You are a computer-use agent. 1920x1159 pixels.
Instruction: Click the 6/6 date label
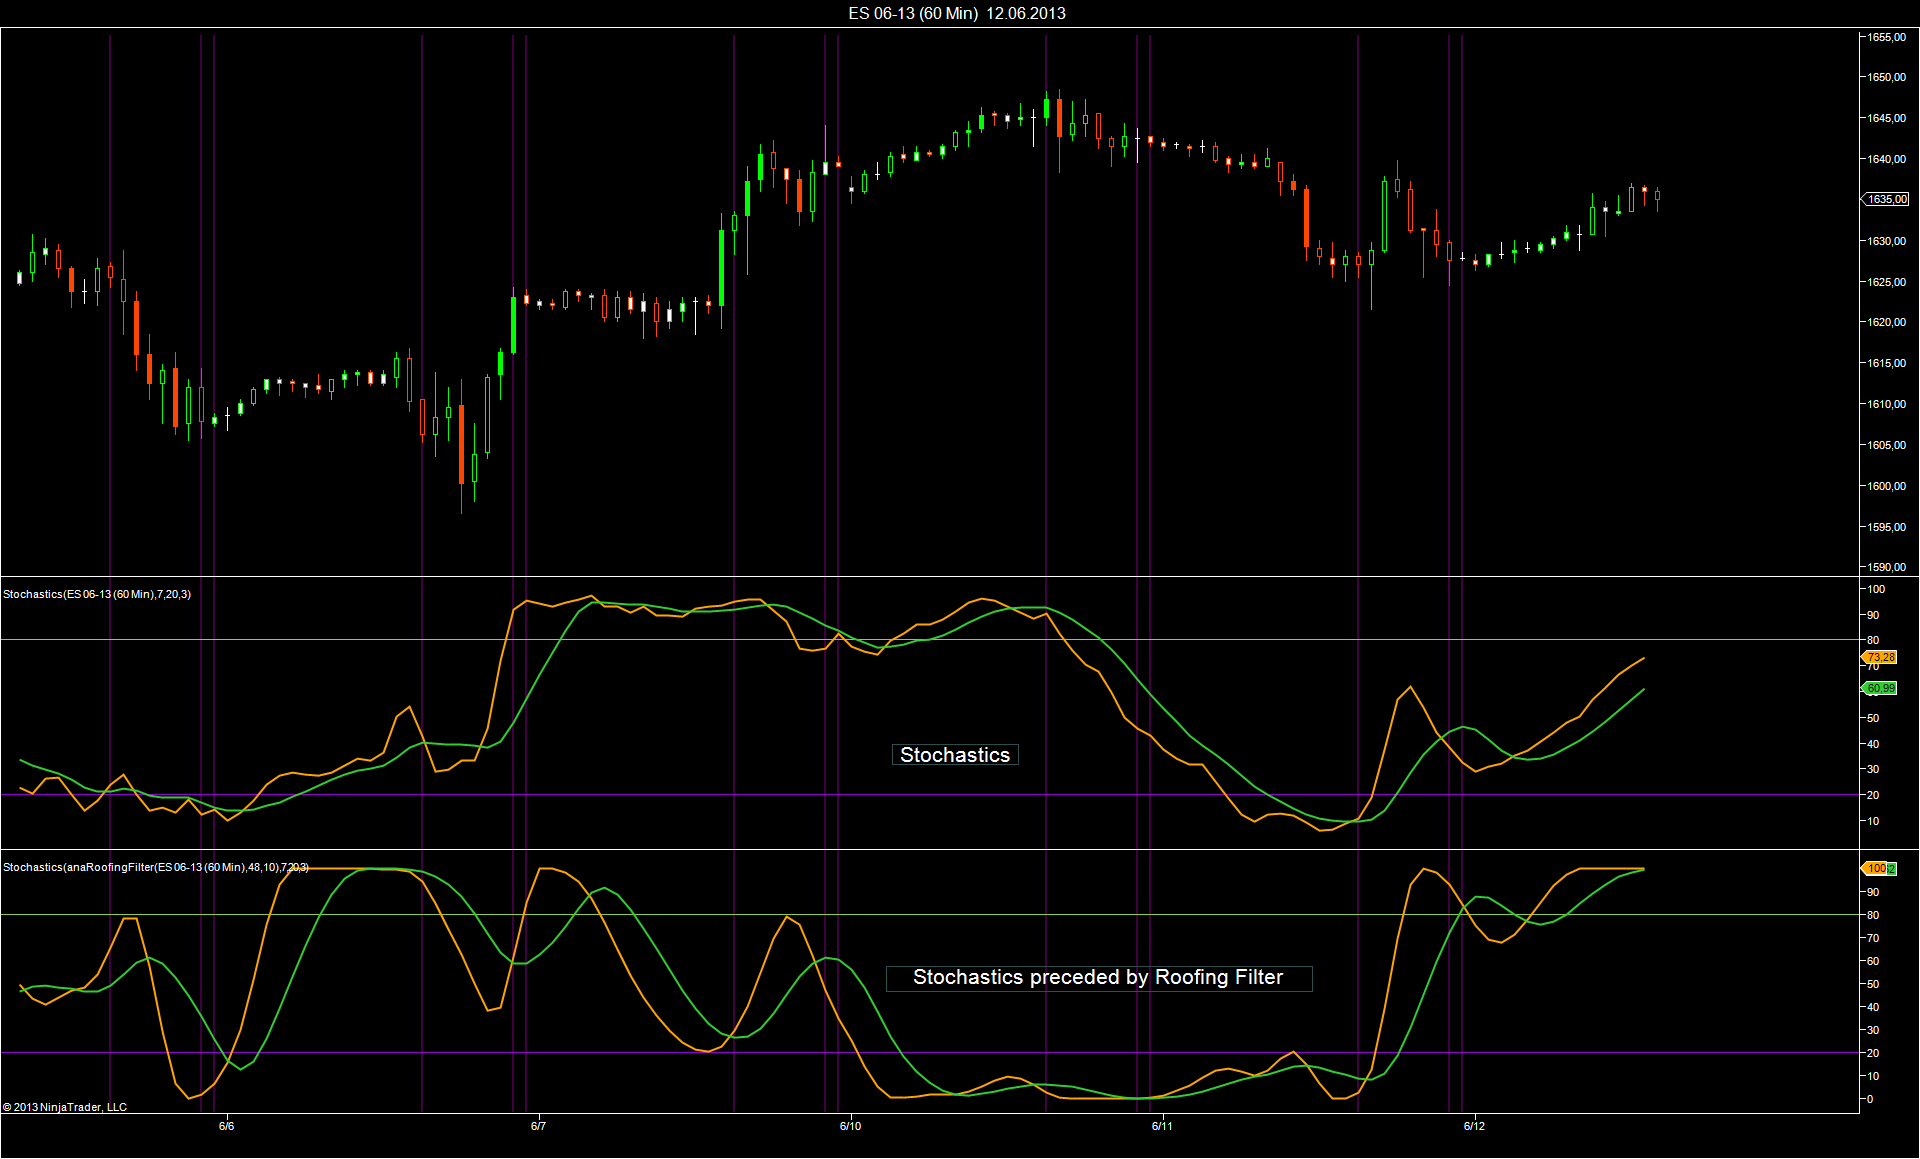pyautogui.click(x=227, y=1126)
